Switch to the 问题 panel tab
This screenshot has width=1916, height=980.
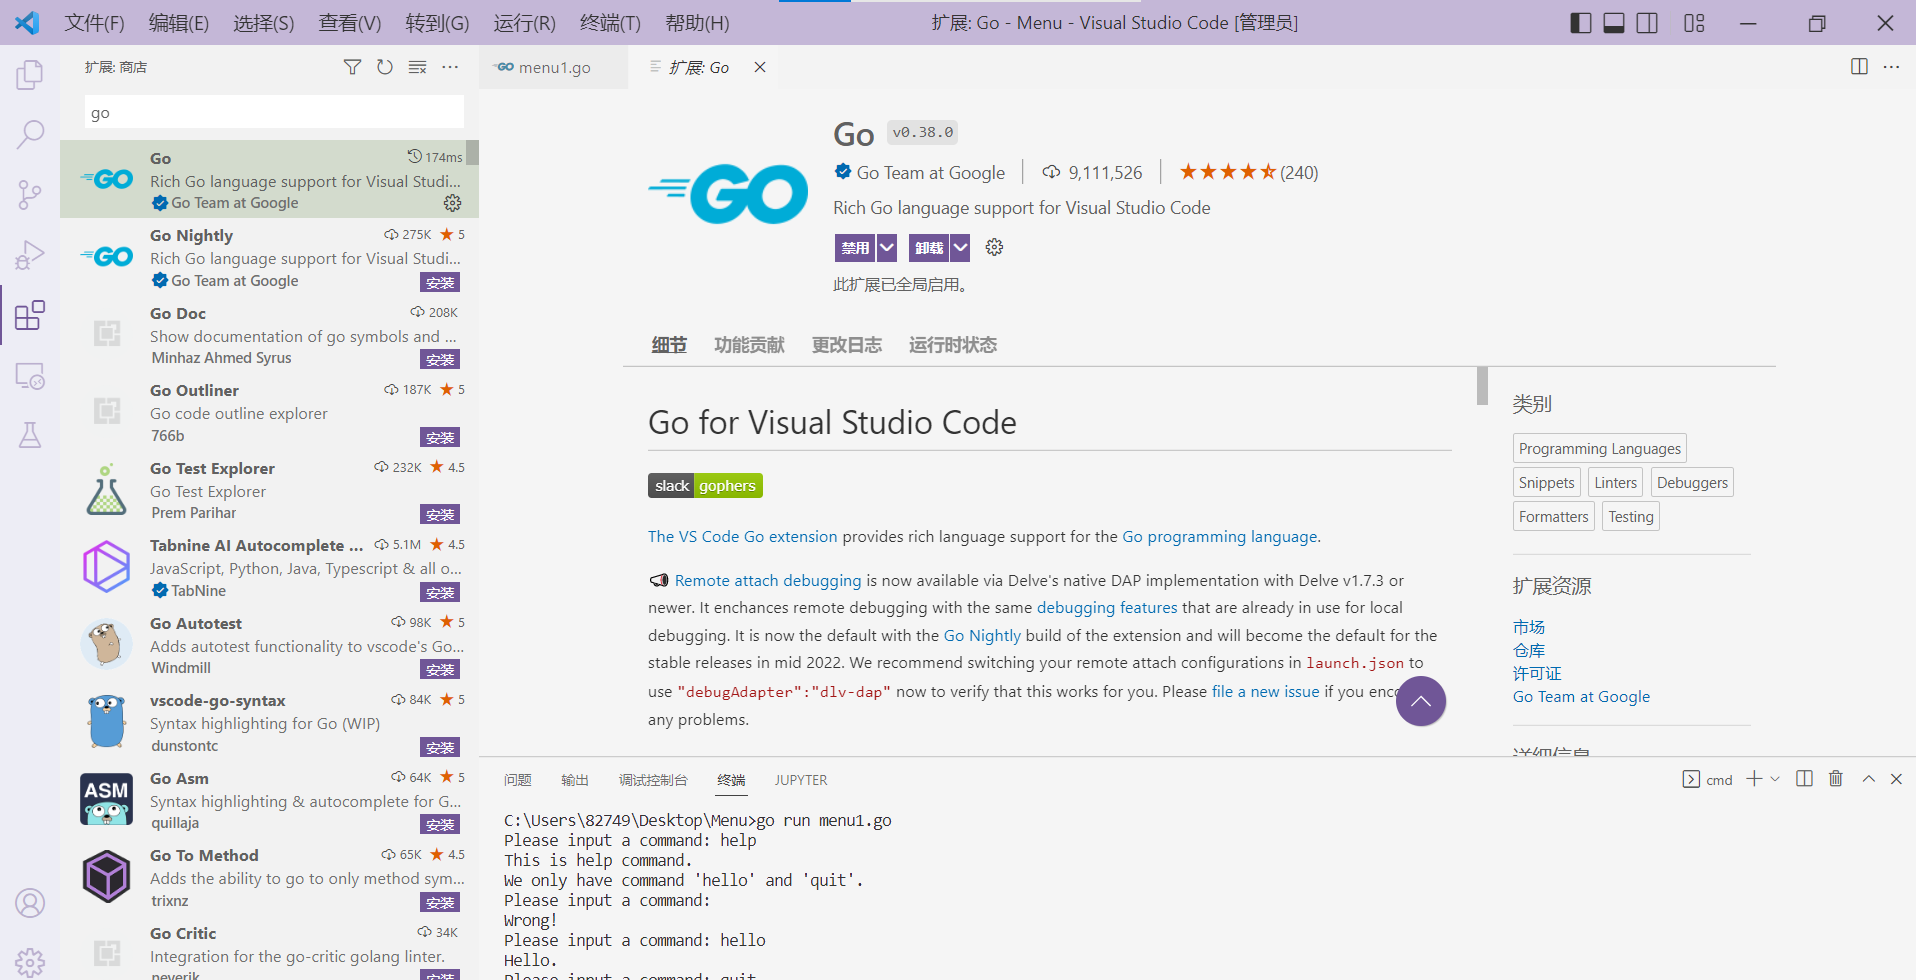click(518, 780)
